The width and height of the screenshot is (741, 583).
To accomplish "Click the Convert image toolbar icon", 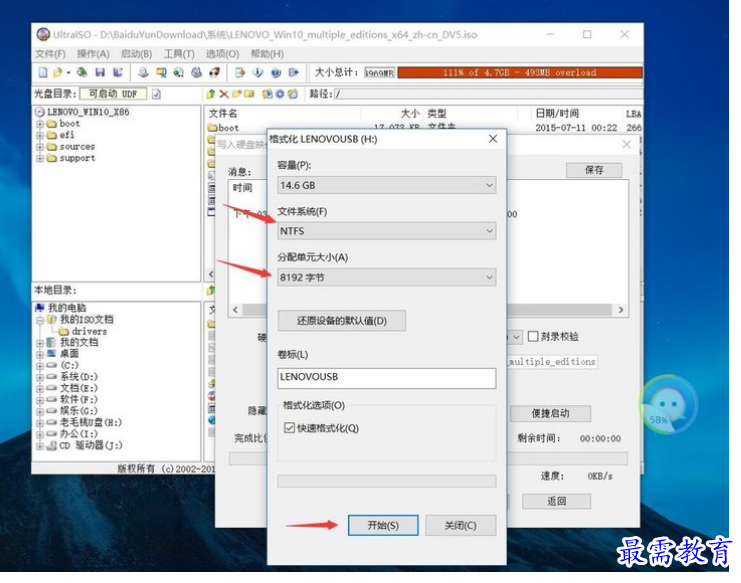I will [x=179, y=72].
